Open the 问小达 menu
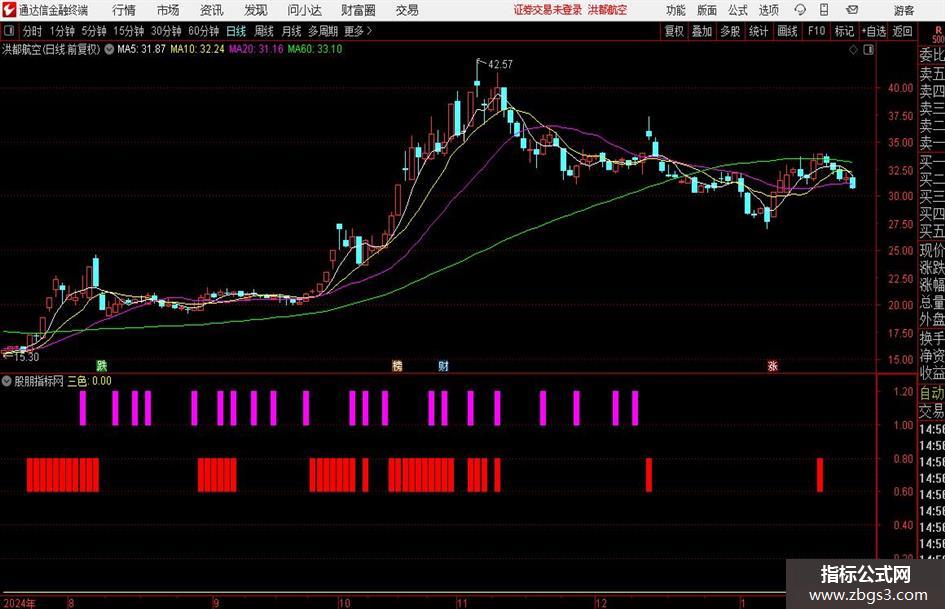 click(304, 10)
